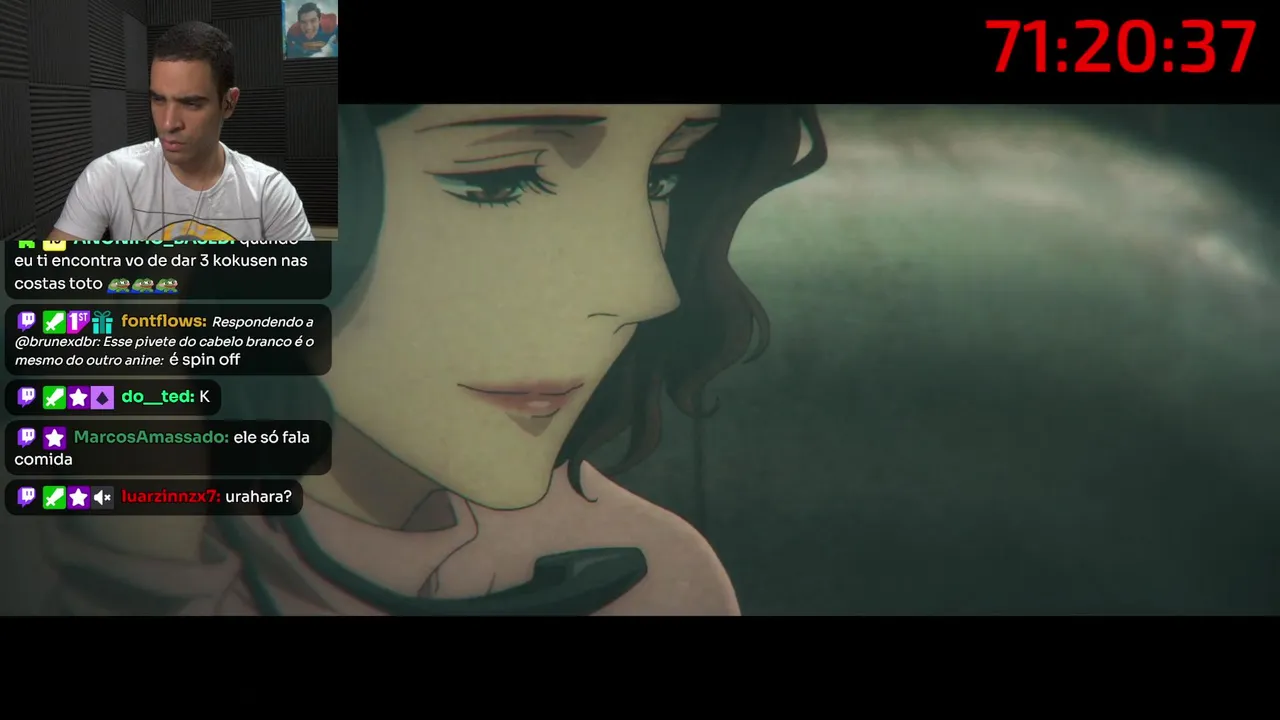The width and height of the screenshot is (1280, 720).
Task: Click the muted speaker badge beside luarzinnzx7
Action: coord(102,496)
